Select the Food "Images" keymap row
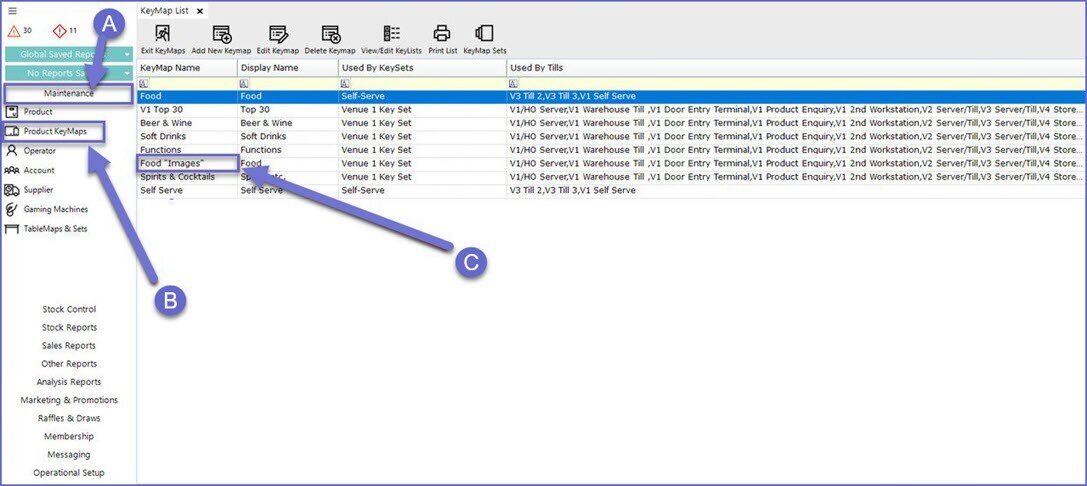This screenshot has height=486, width=1087. [x=187, y=163]
